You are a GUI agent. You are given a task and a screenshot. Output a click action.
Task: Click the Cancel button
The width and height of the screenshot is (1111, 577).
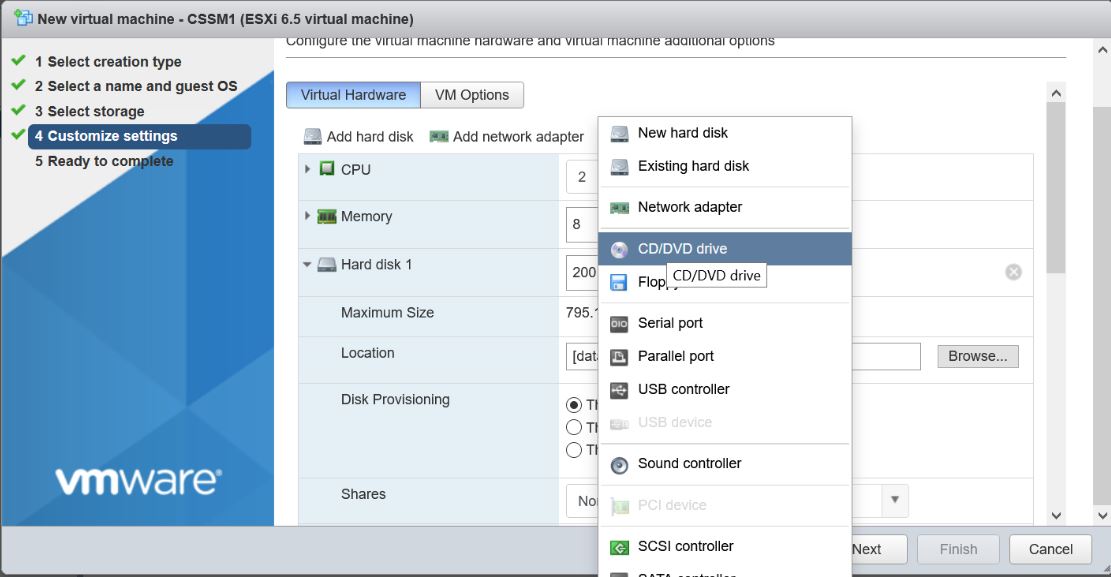click(1050, 549)
